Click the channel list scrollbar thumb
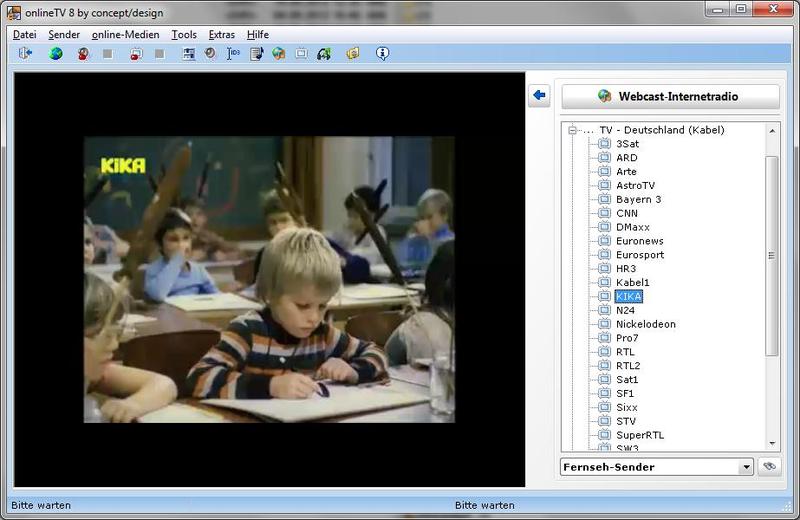Viewport: 800px width, 520px height. (x=772, y=256)
